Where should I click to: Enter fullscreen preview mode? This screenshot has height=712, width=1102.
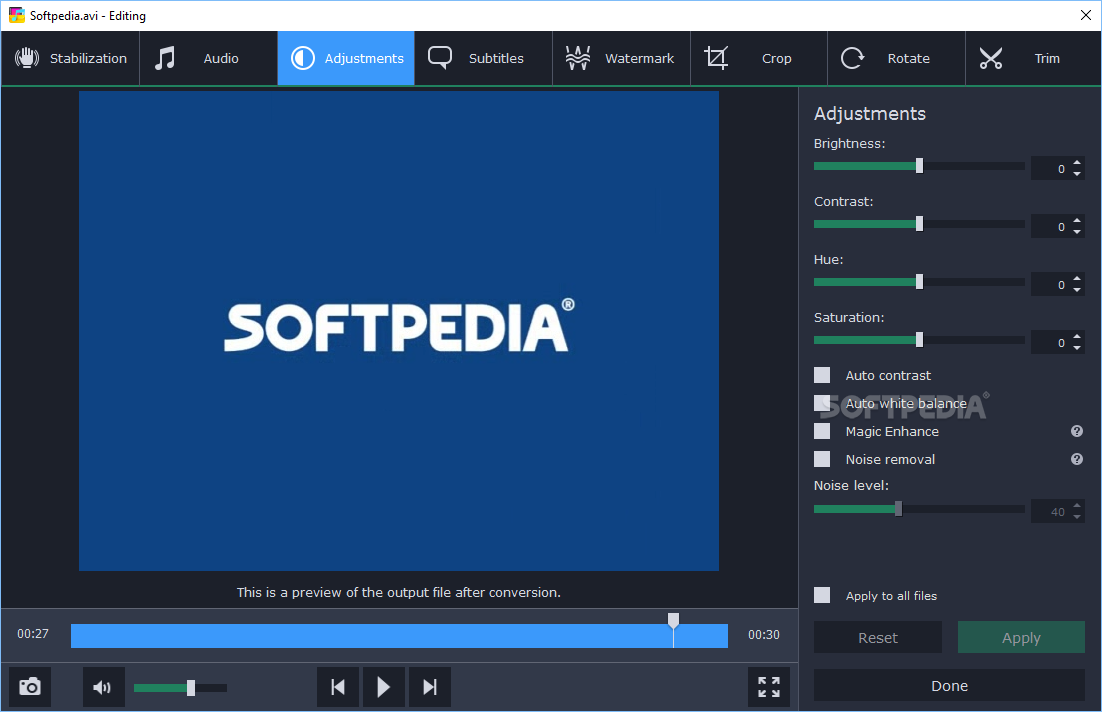pyautogui.click(x=769, y=687)
